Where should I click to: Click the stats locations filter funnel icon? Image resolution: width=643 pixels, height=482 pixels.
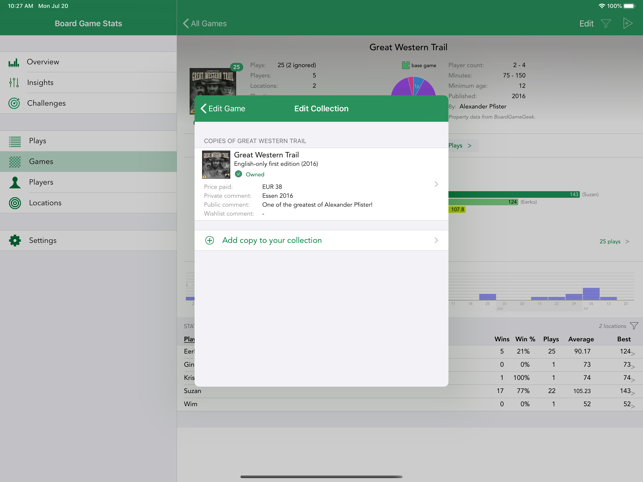point(634,326)
